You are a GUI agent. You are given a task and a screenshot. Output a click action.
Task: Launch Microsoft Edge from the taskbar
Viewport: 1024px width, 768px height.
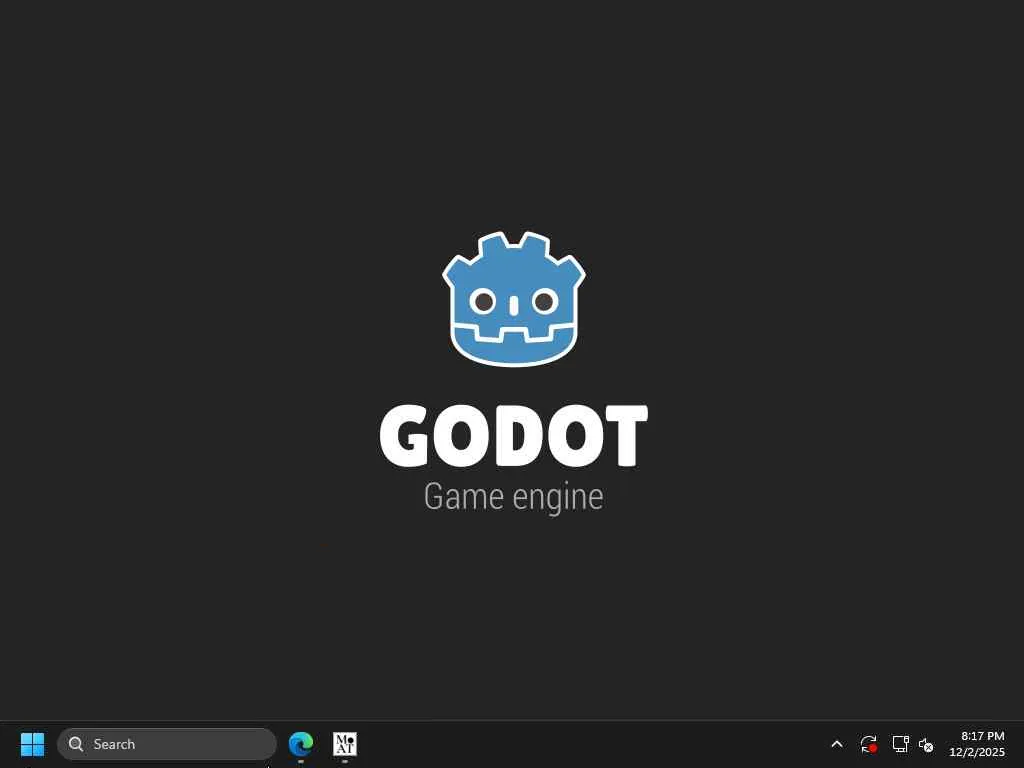[x=301, y=743]
